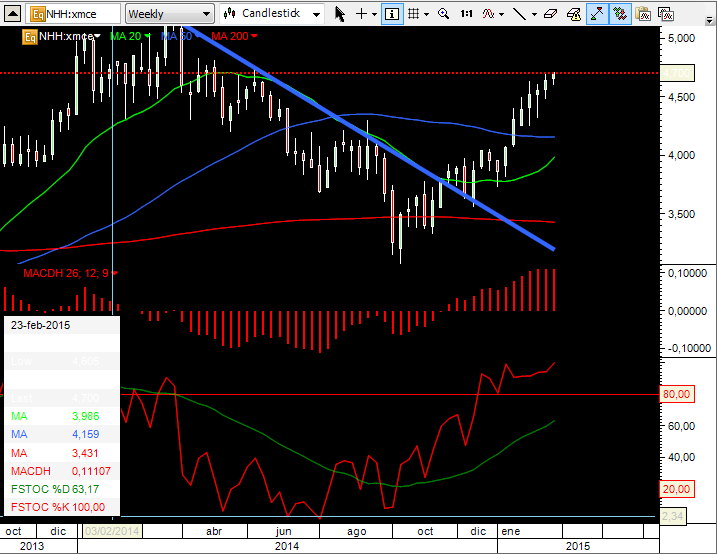Click the red MA 3,431 row
The height and width of the screenshot is (554, 717).
(62, 453)
